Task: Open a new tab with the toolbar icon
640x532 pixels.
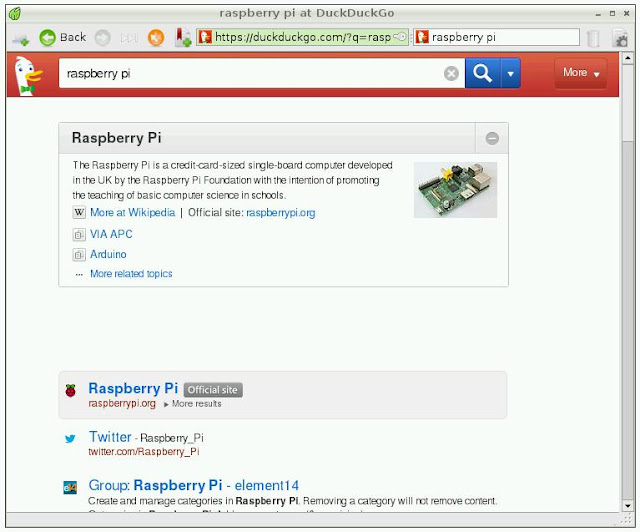Action: (x=20, y=38)
